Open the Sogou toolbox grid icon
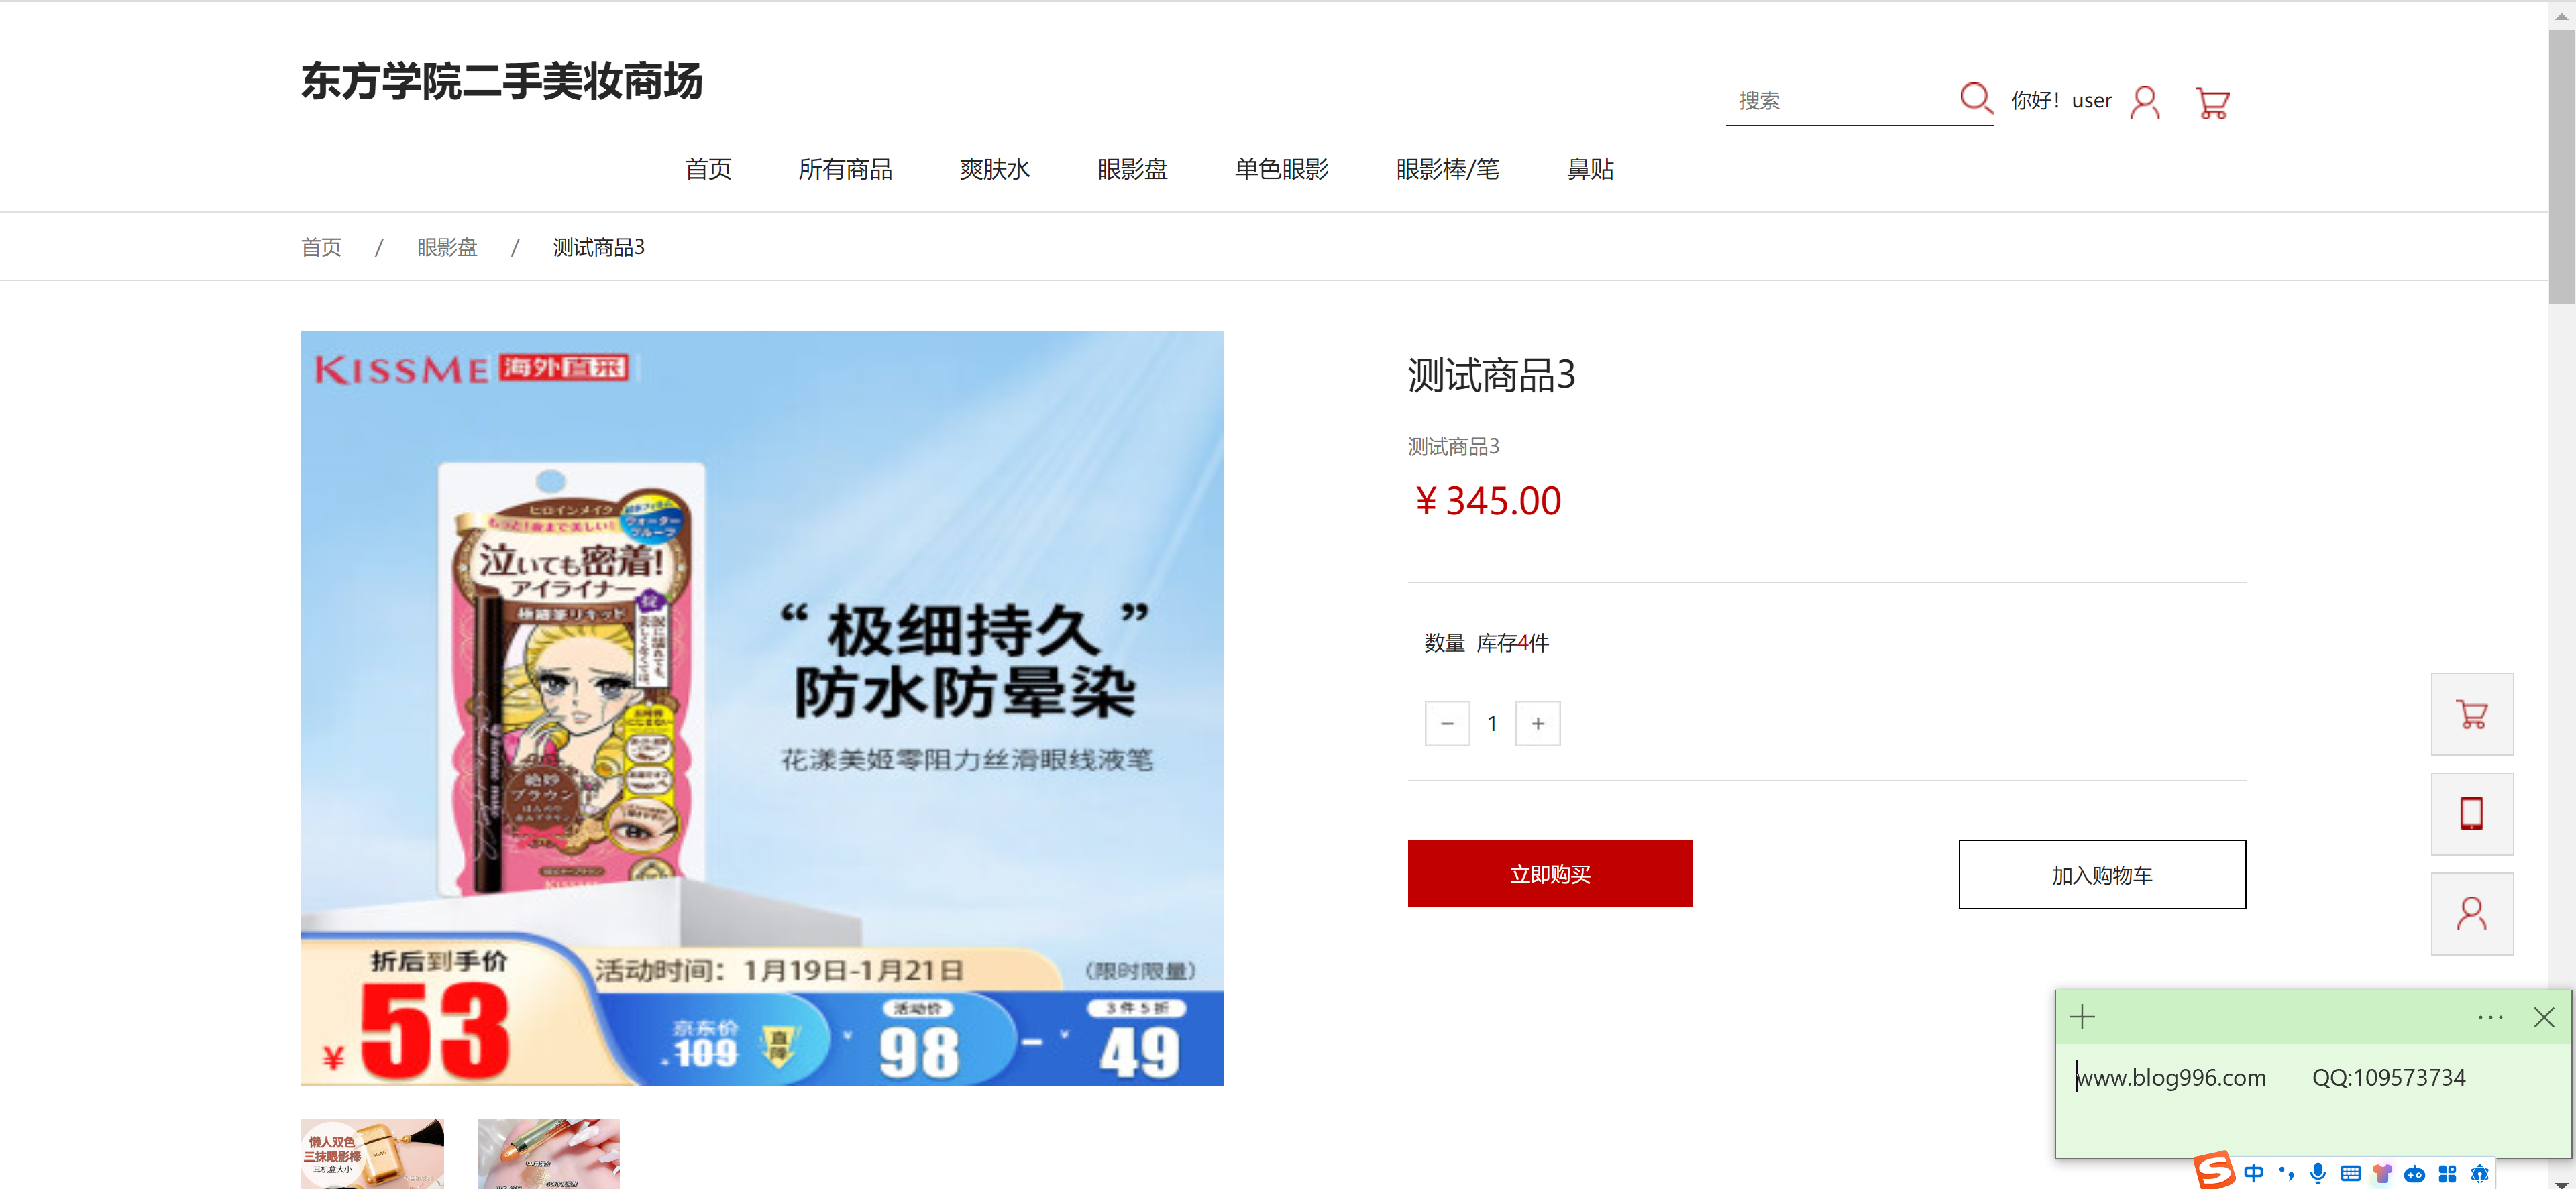 point(2447,1173)
